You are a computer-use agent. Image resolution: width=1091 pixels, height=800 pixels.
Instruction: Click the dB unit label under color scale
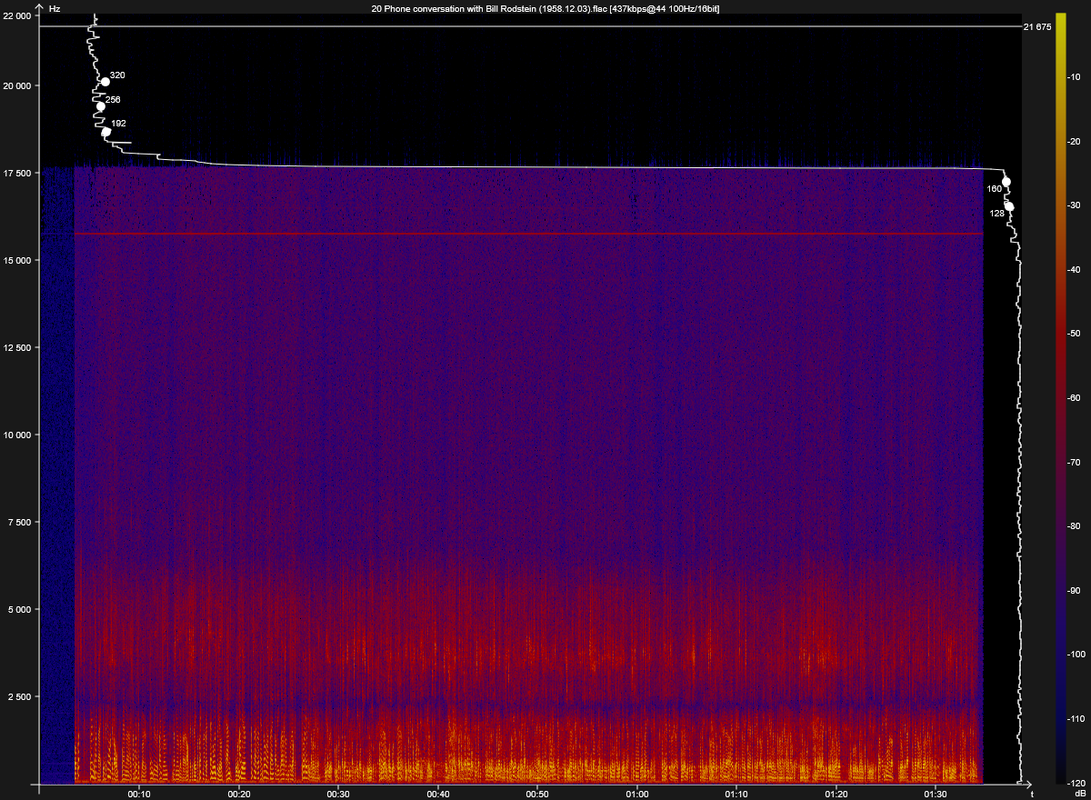[1080, 794]
